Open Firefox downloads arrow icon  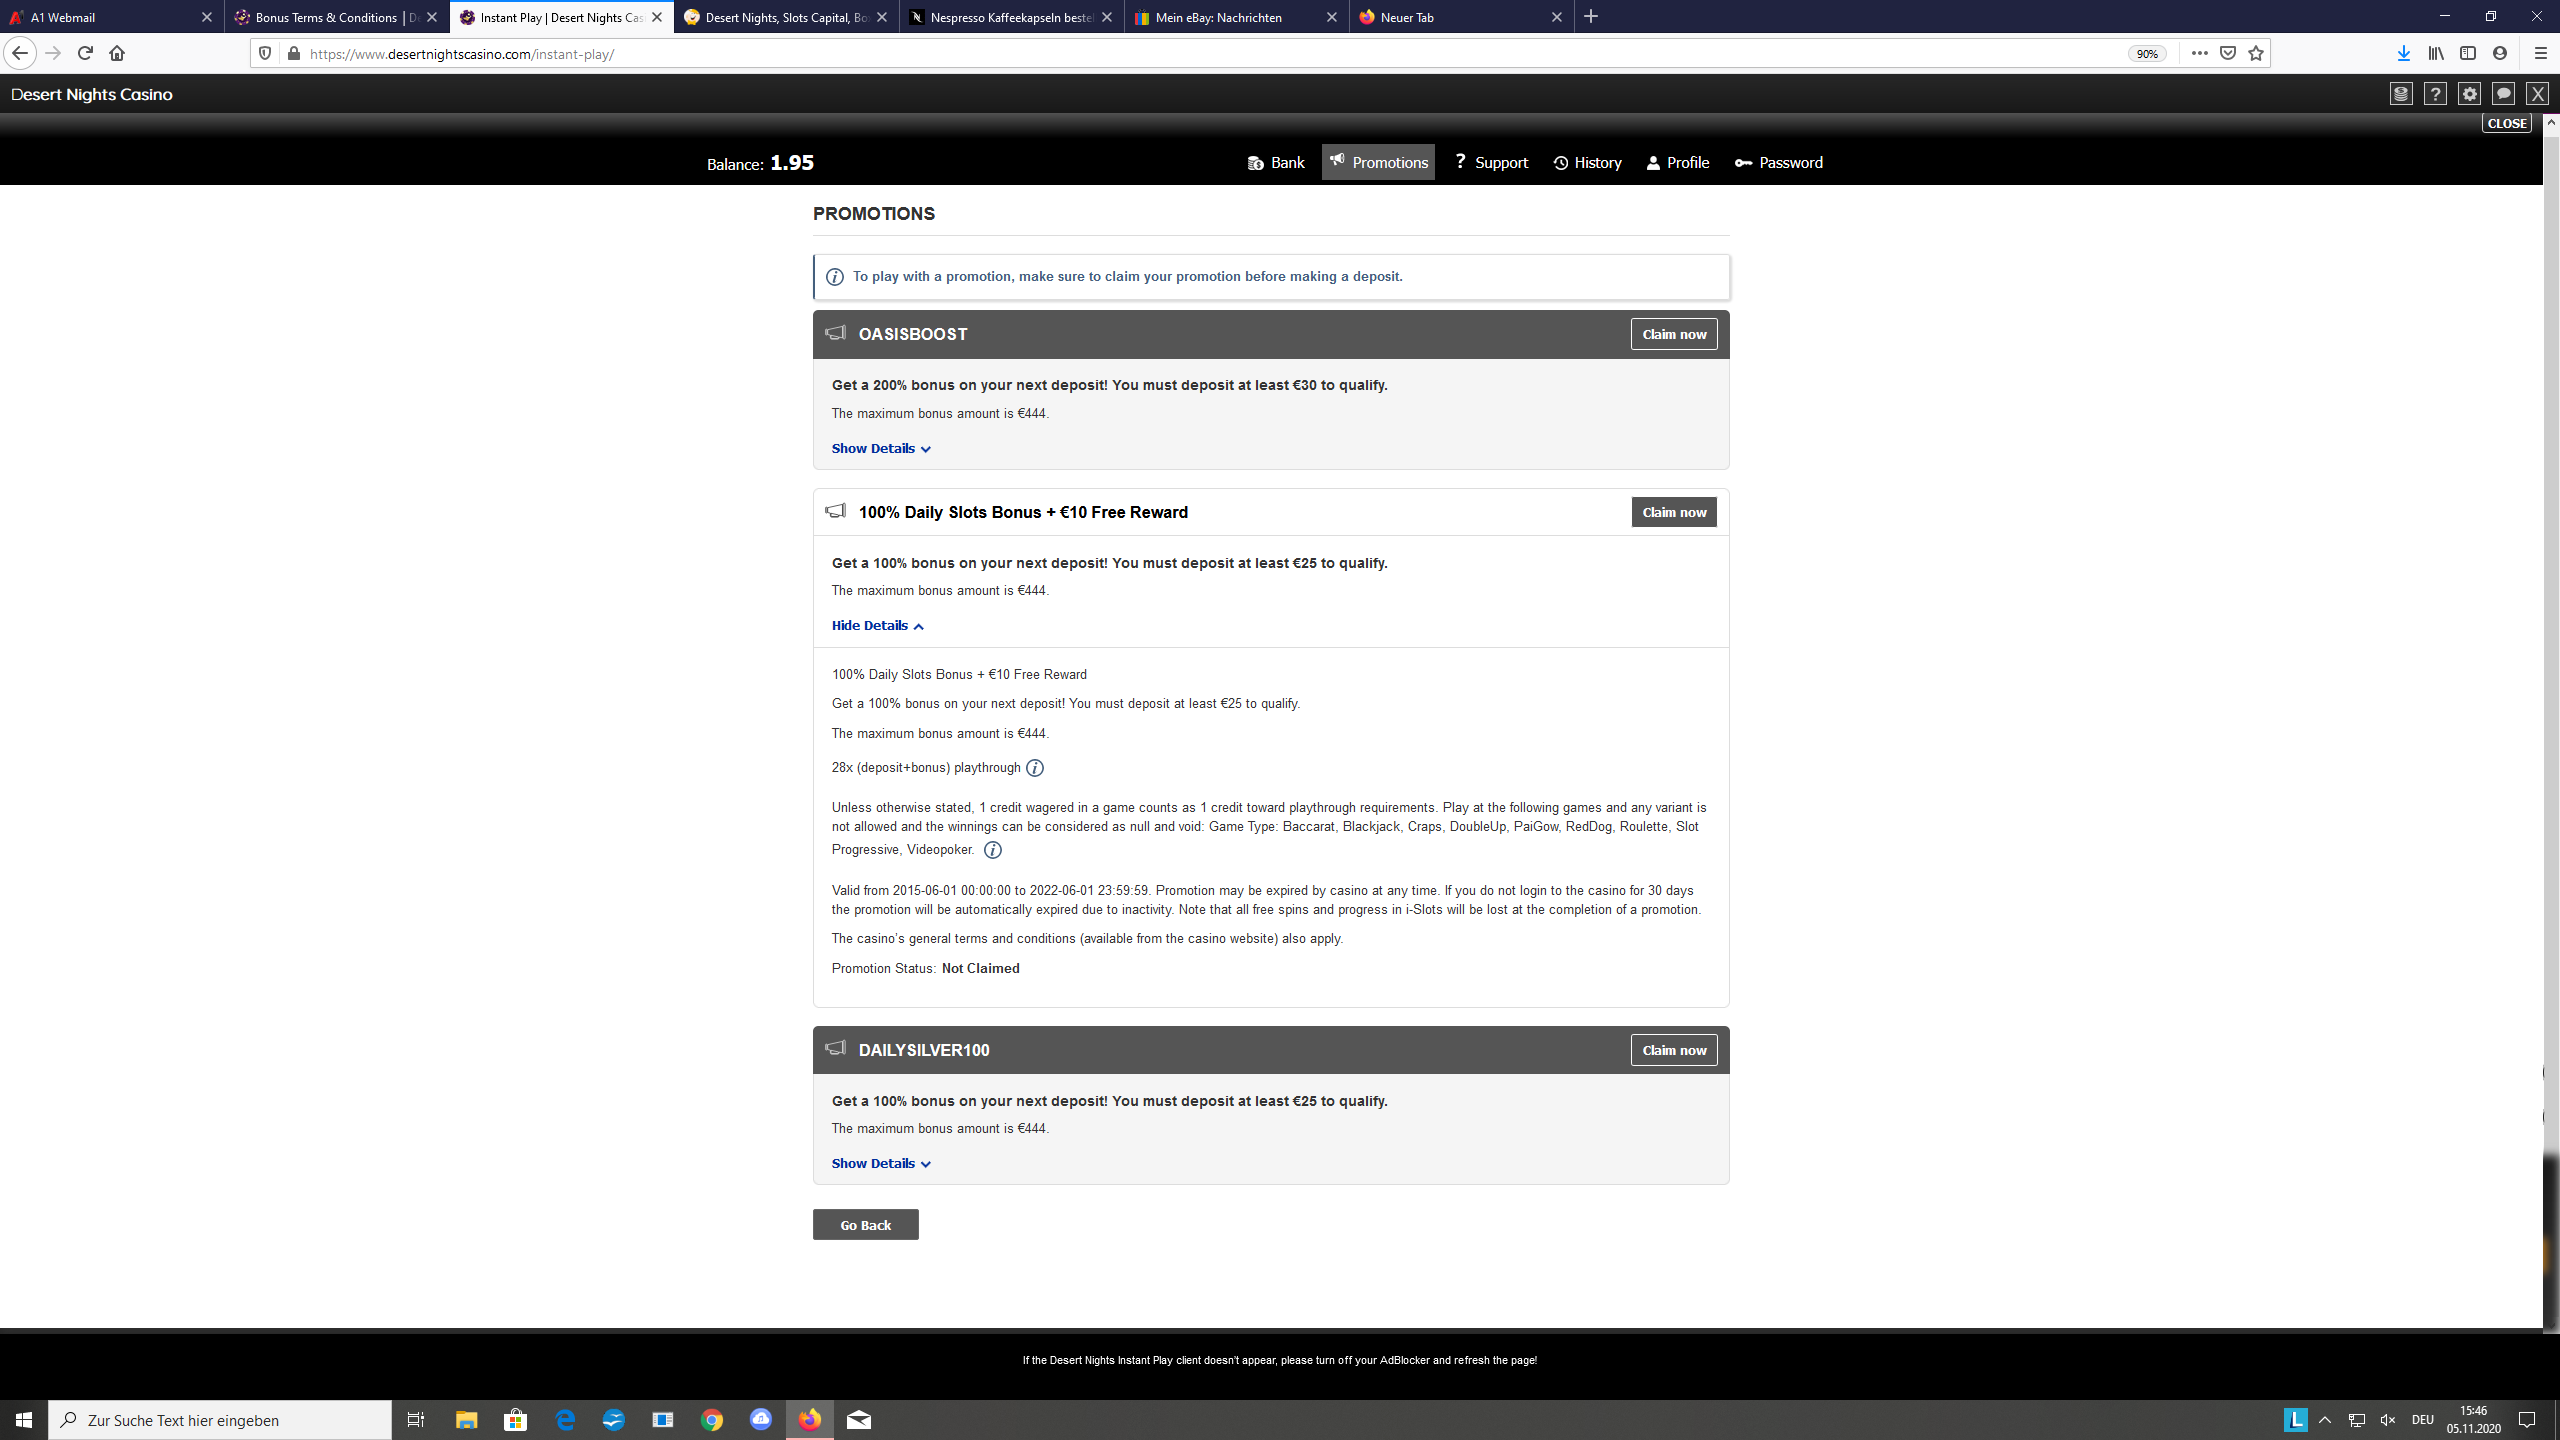pos(2403,54)
